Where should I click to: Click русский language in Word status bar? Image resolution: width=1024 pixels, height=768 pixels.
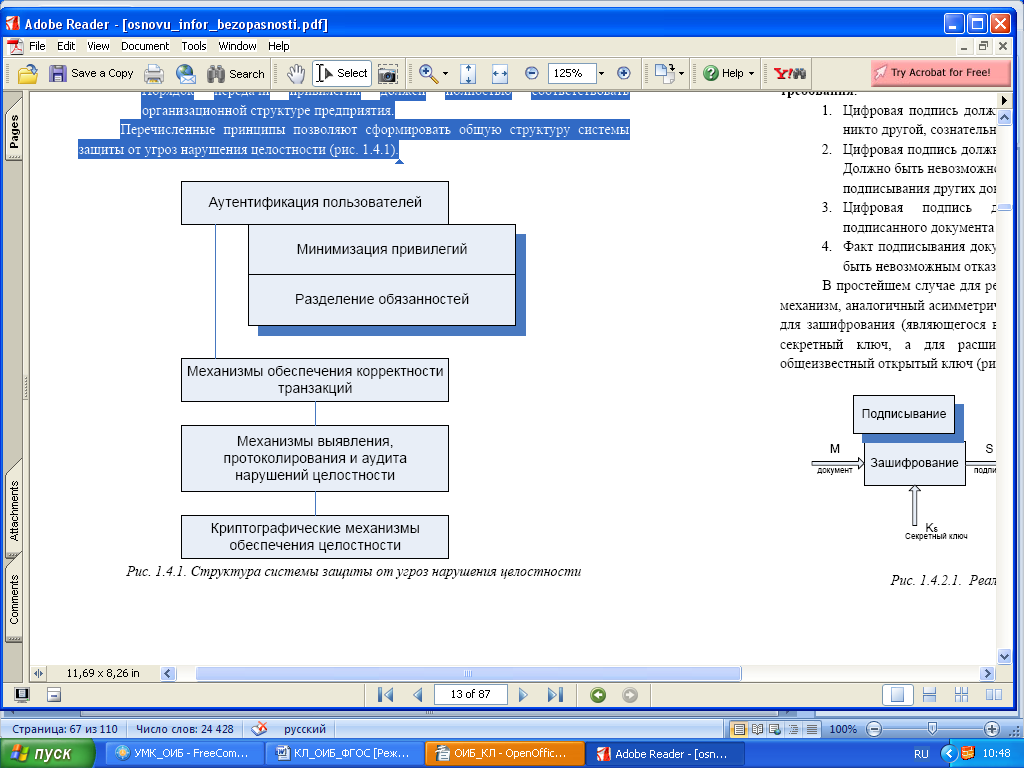304,729
